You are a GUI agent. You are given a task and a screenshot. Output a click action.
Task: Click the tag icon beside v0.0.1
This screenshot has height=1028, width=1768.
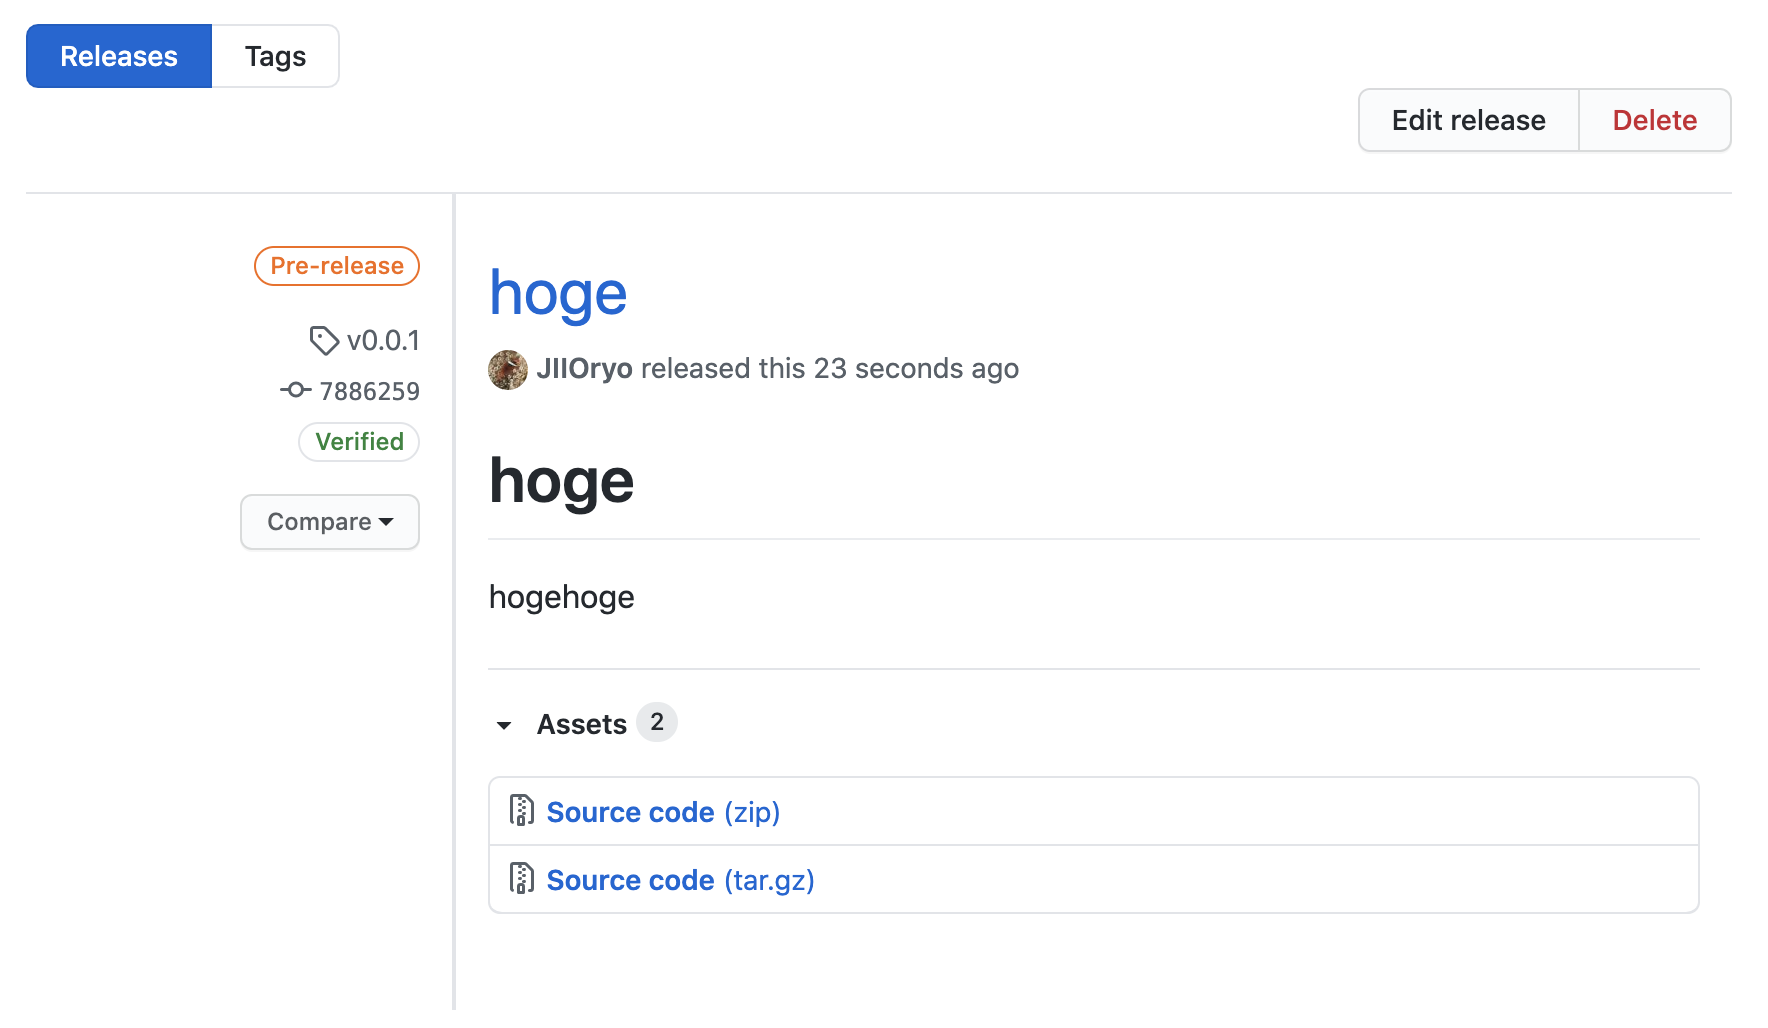tap(323, 341)
